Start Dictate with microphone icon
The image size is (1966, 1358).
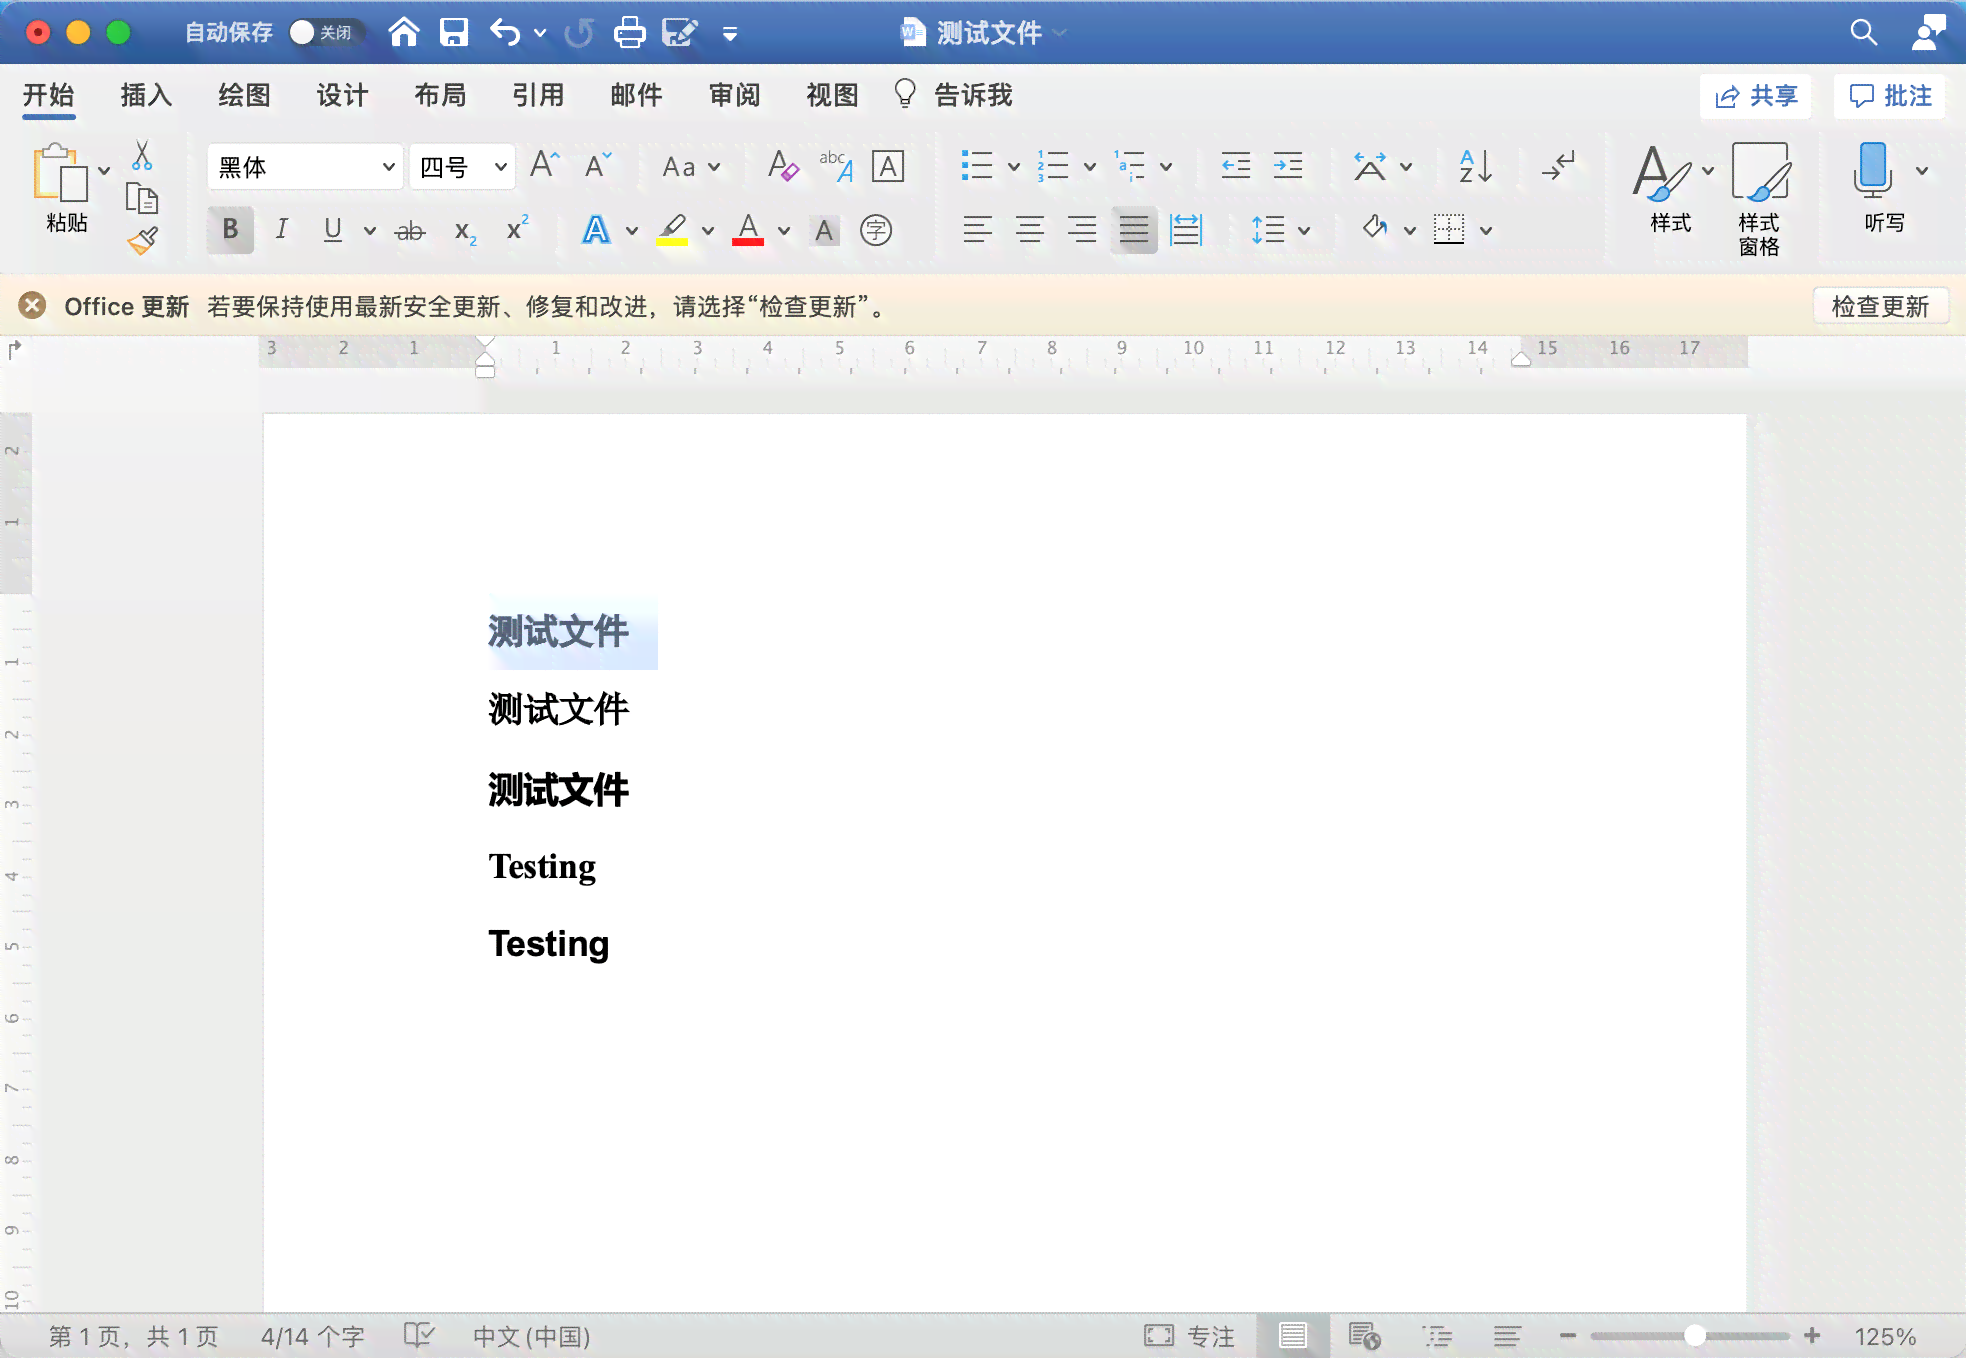point(1872,186)
